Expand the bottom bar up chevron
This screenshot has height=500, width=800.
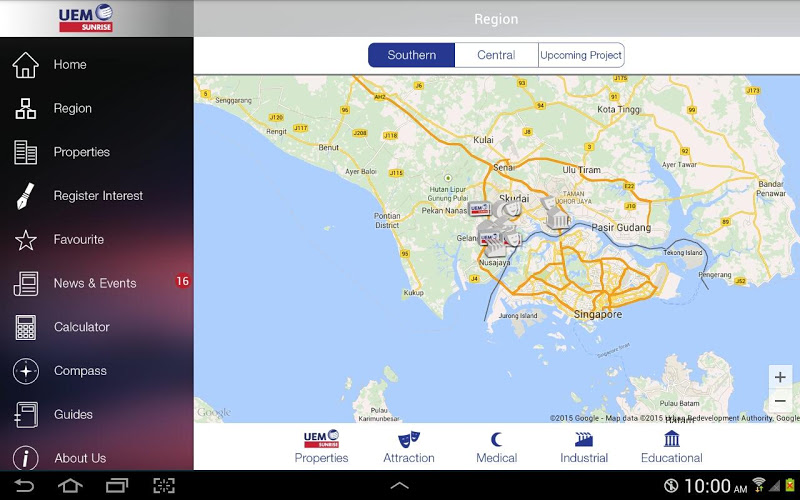pyautogui.click(x=399, y=486)
